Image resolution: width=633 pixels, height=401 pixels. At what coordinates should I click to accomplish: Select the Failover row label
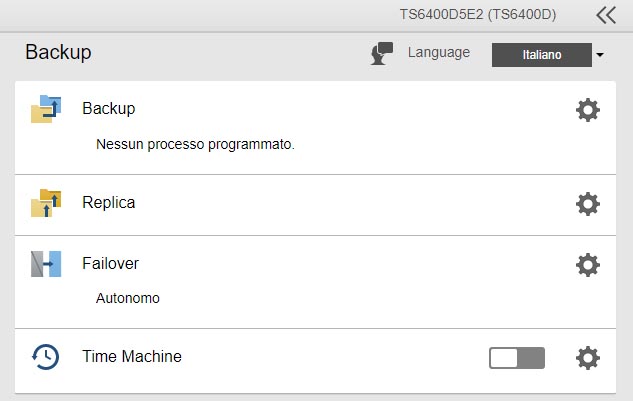(x=110, y=264)
